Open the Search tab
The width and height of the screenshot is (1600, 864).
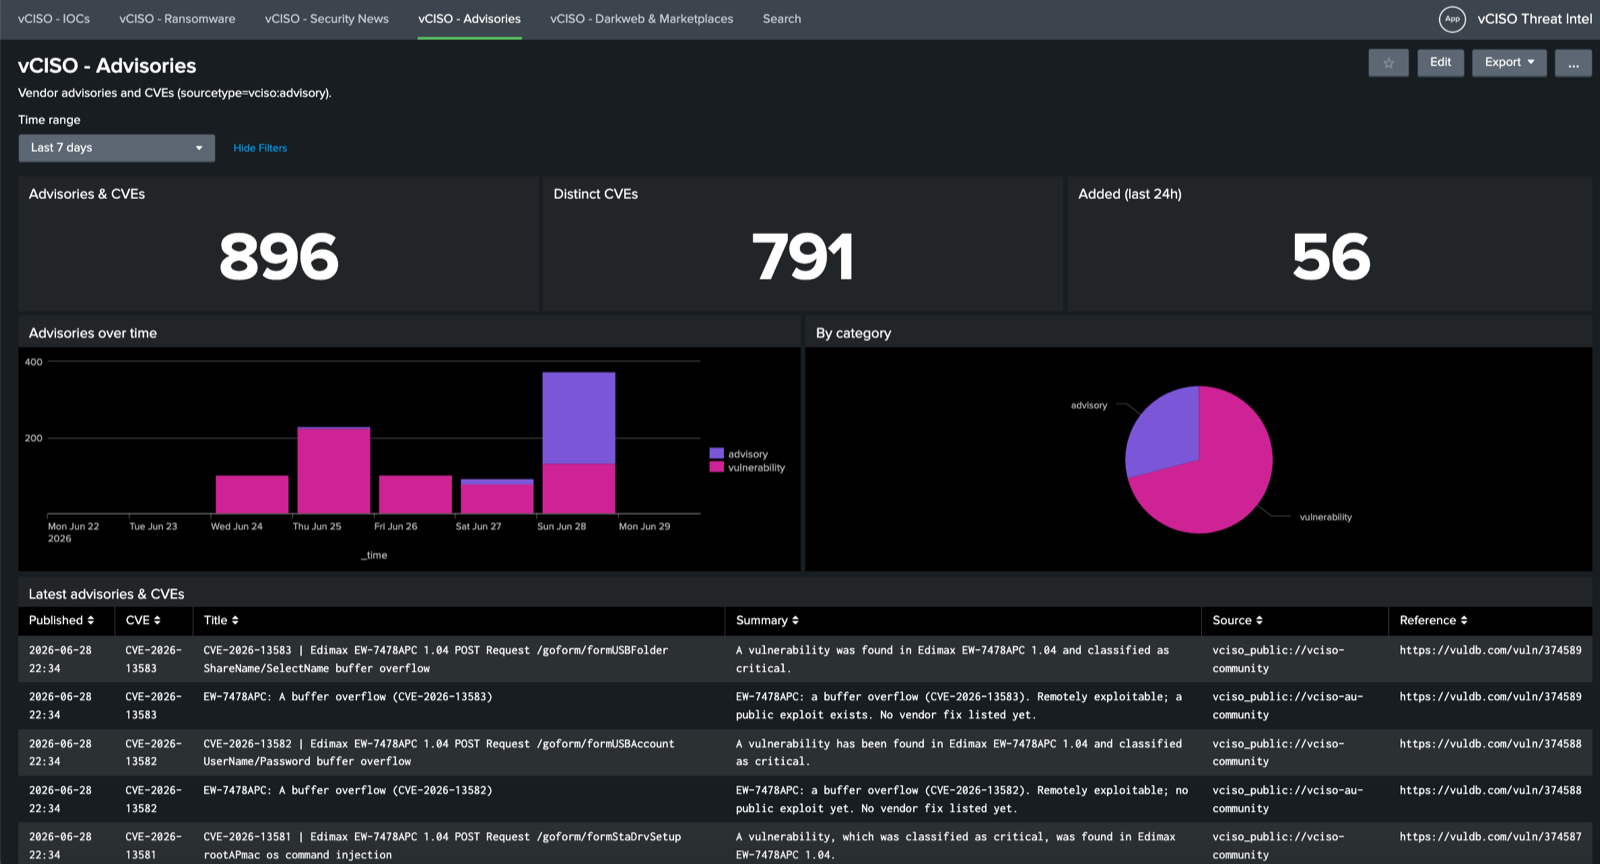click(x=782, y=19)
